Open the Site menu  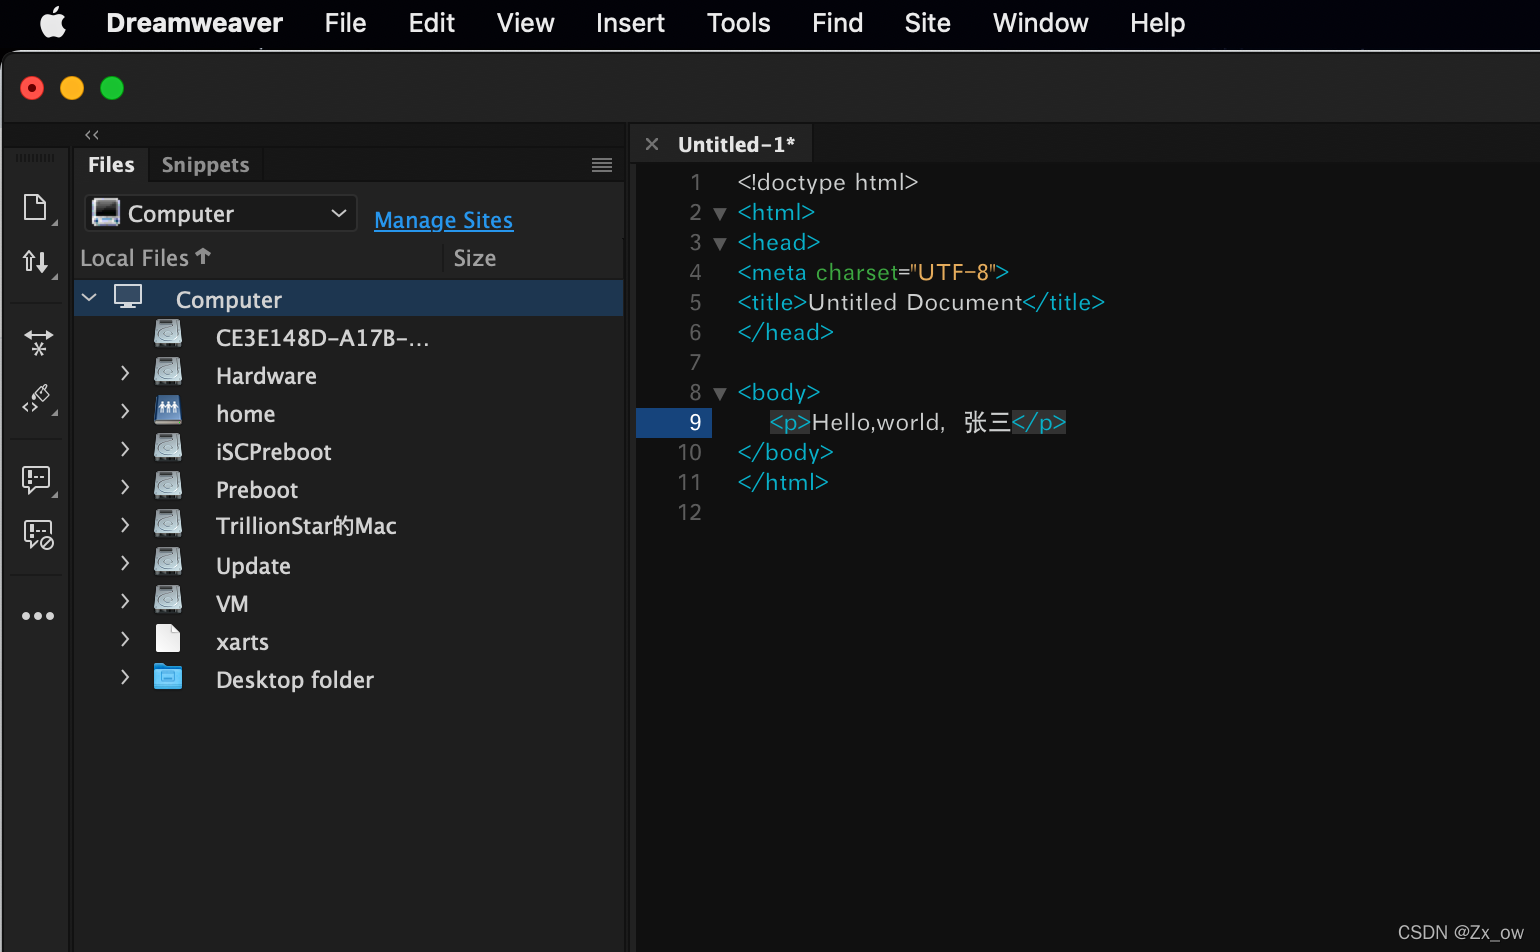coord(927,22)
